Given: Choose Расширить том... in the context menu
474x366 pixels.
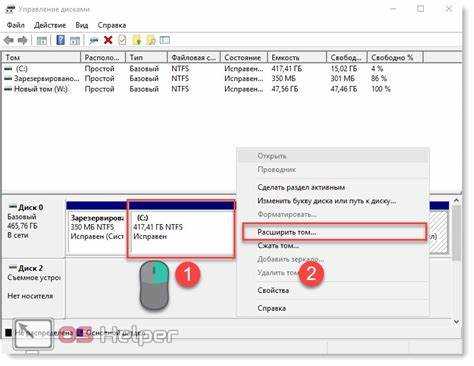Looking at the screenshot, I should [334, 232].
